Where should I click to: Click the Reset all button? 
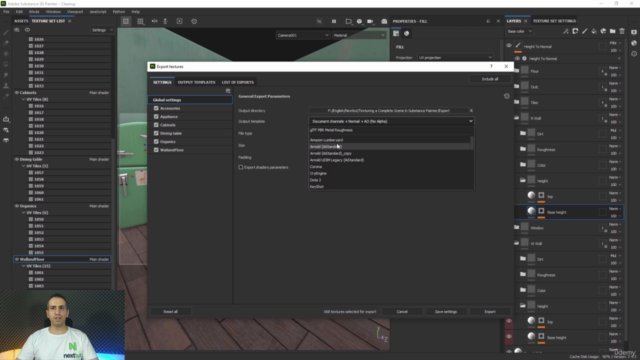[171, 311]
